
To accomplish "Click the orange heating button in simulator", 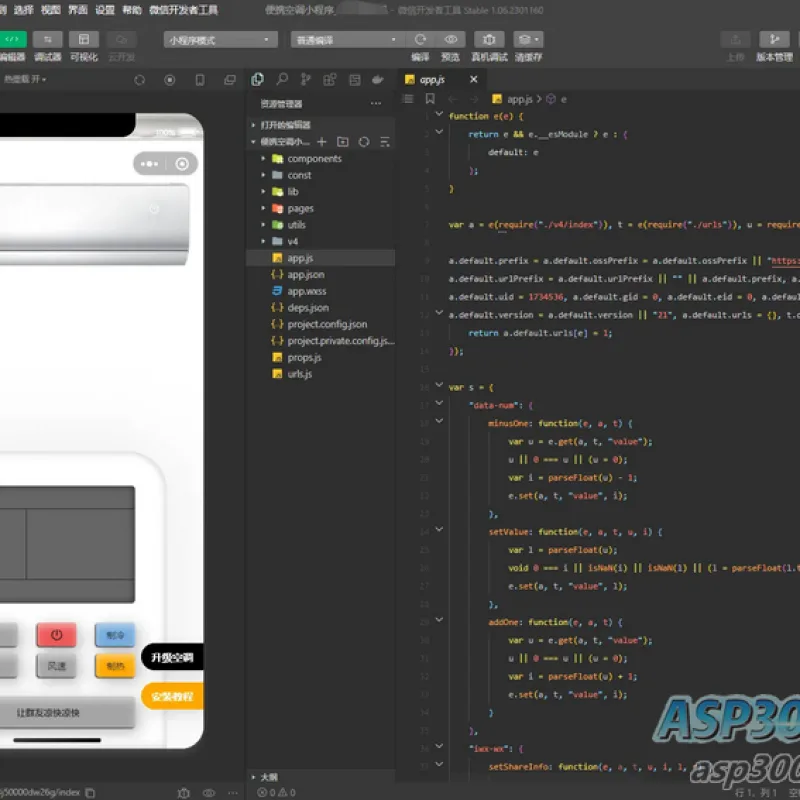I will click(x=115, y=666).
